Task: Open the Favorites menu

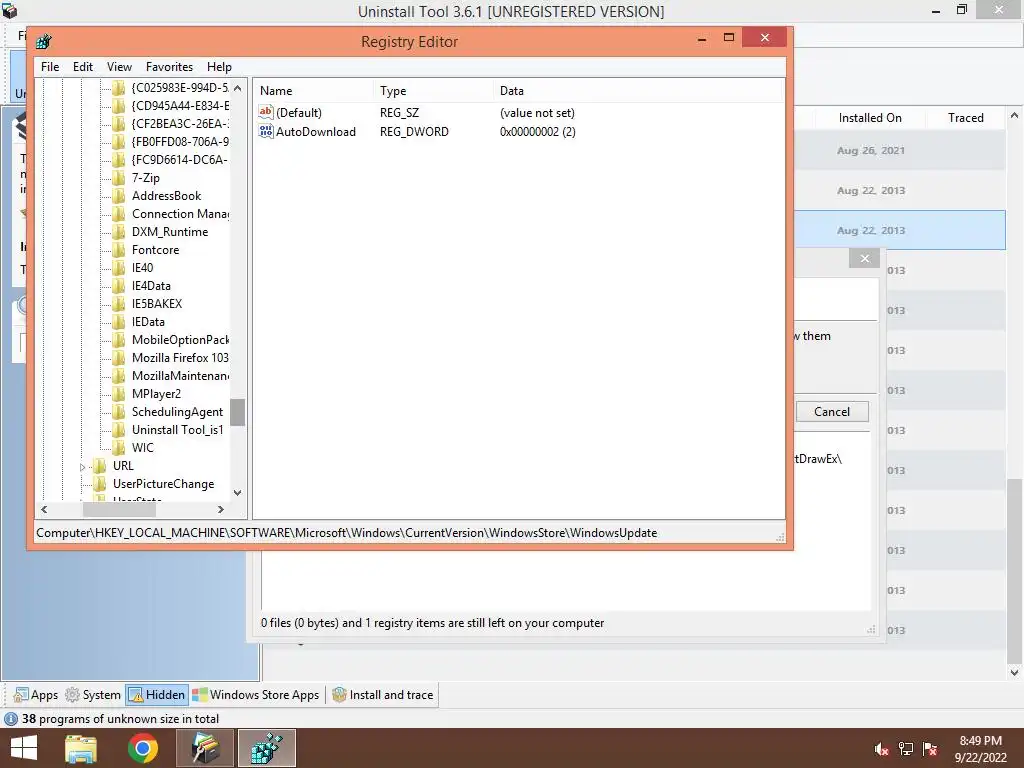Action: click(169, 67)
